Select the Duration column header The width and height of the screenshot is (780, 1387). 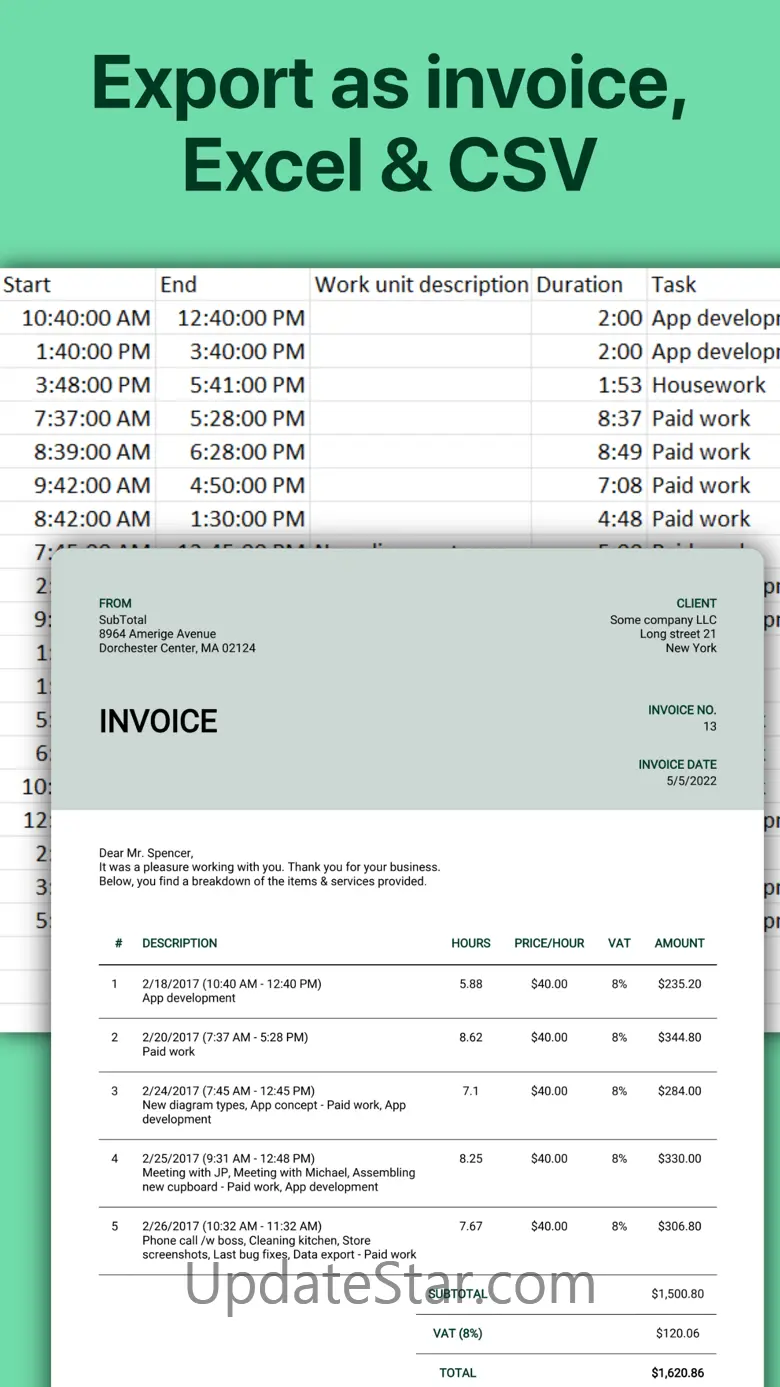coord(579,285)
